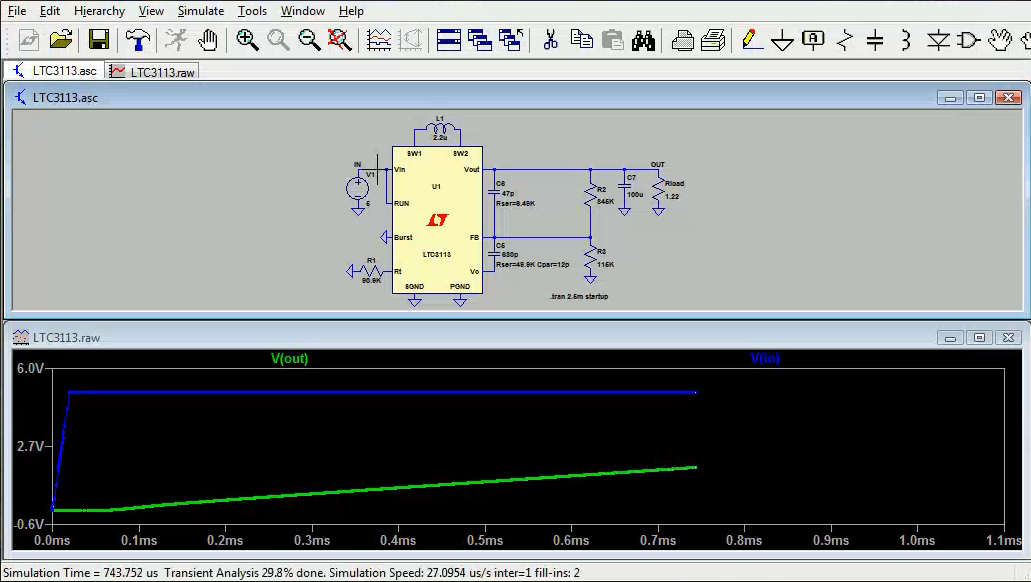
Task: Print using the second printer icon
Action: pos(713,40)
